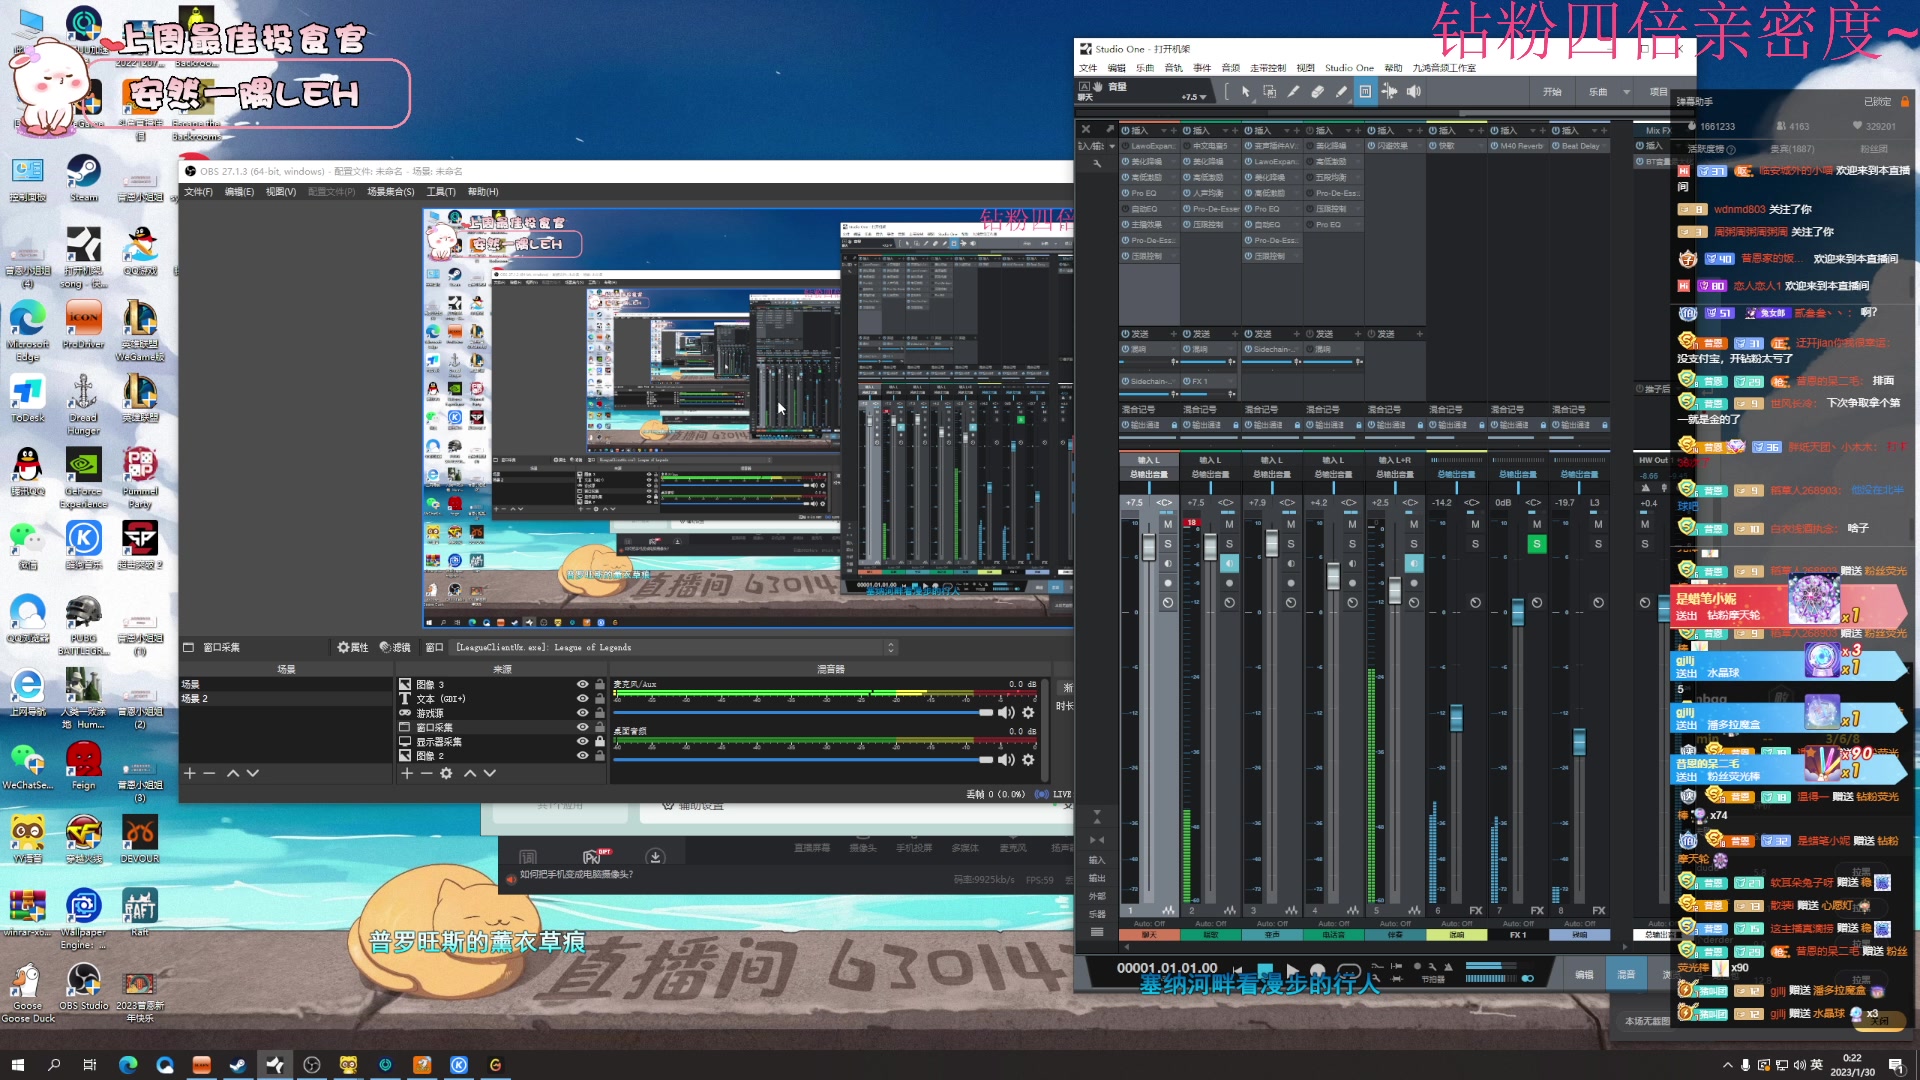Select the Eraser tool in Studio One

1317,91
